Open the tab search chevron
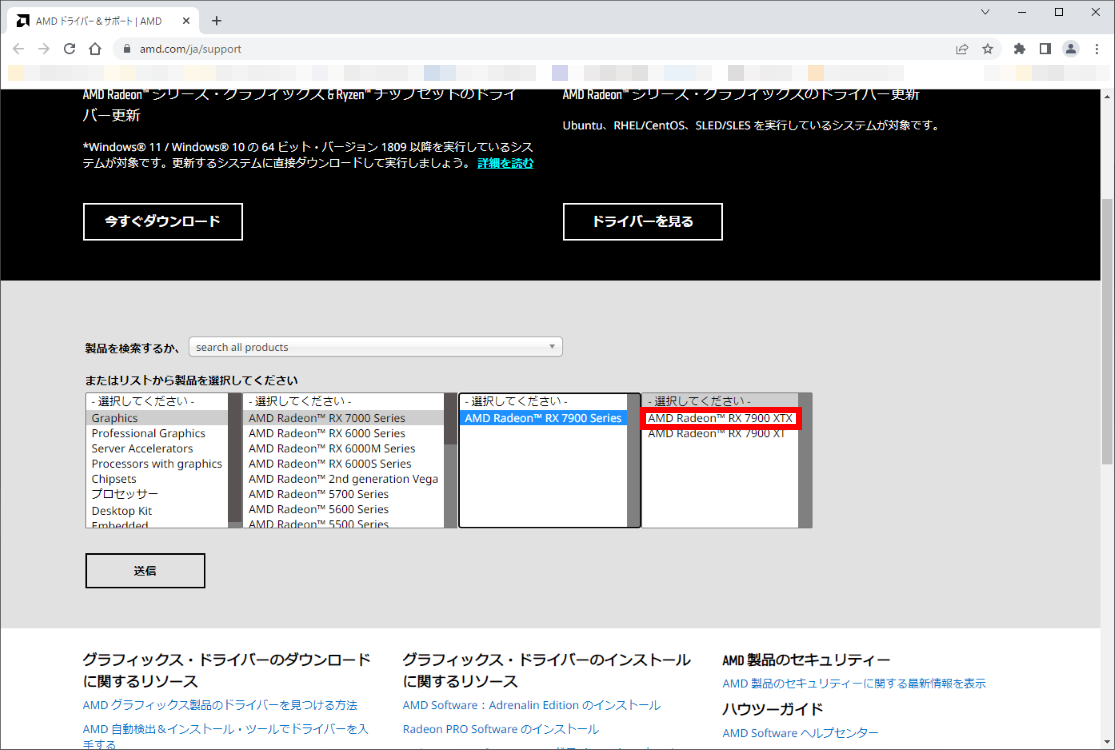Image resolution: width=1115 pixels, height=750 pixels. click(985, 12)
